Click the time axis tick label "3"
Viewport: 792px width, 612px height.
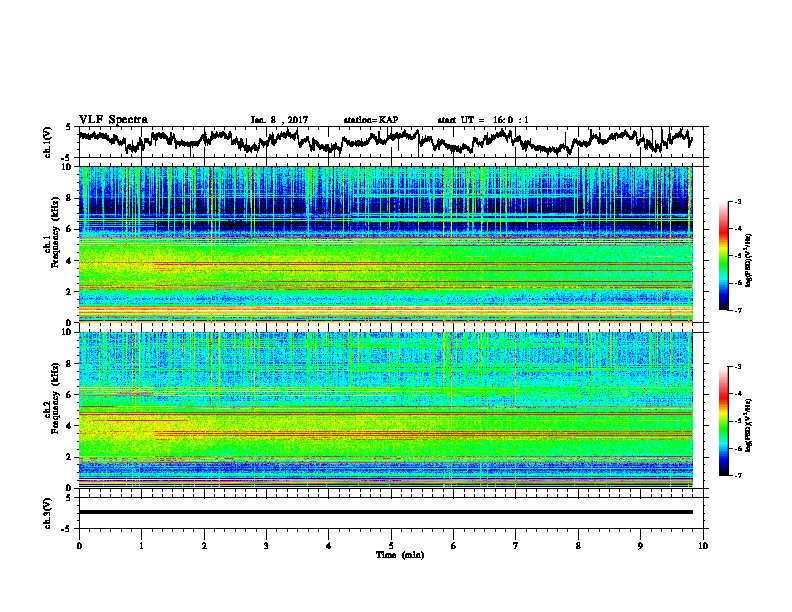[x=266, y=546]
